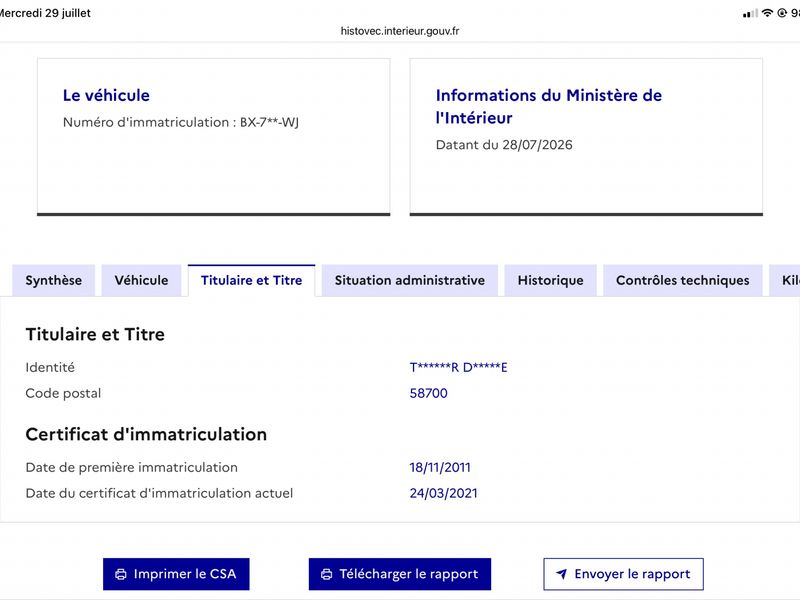Viewport: 800px width, 600px height.
Task: Open the partially visible Kilométrage tab
Action: [x=785, y=280]
